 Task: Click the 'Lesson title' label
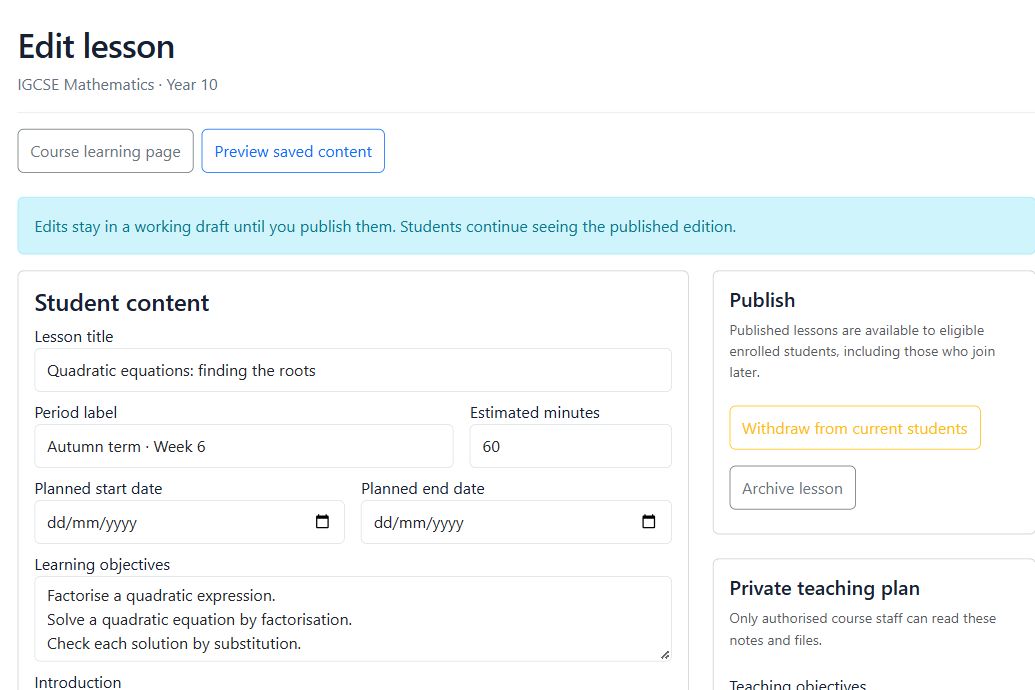[x=74, y=337]
